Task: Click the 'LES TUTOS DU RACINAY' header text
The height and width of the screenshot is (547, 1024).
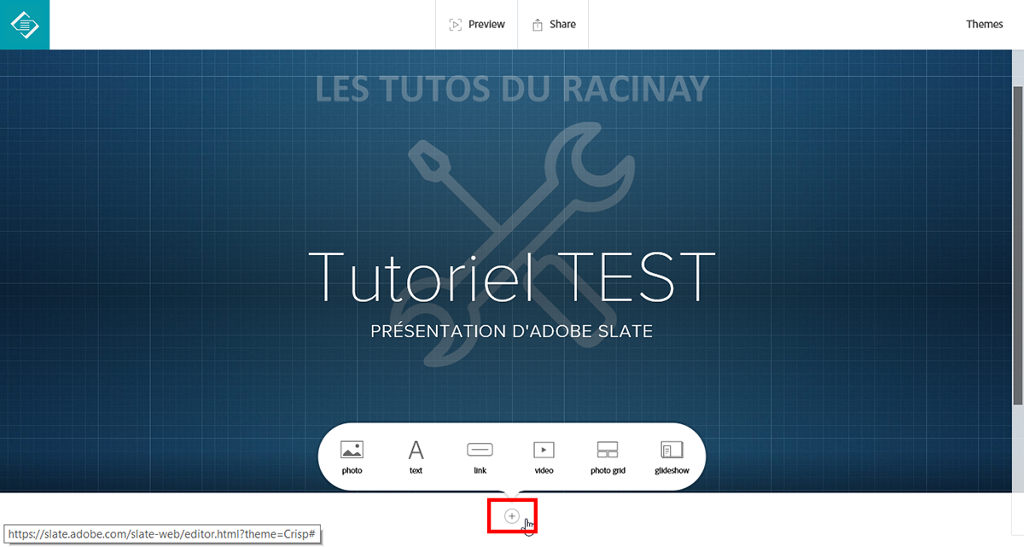Action: click(x=511, y=89)
